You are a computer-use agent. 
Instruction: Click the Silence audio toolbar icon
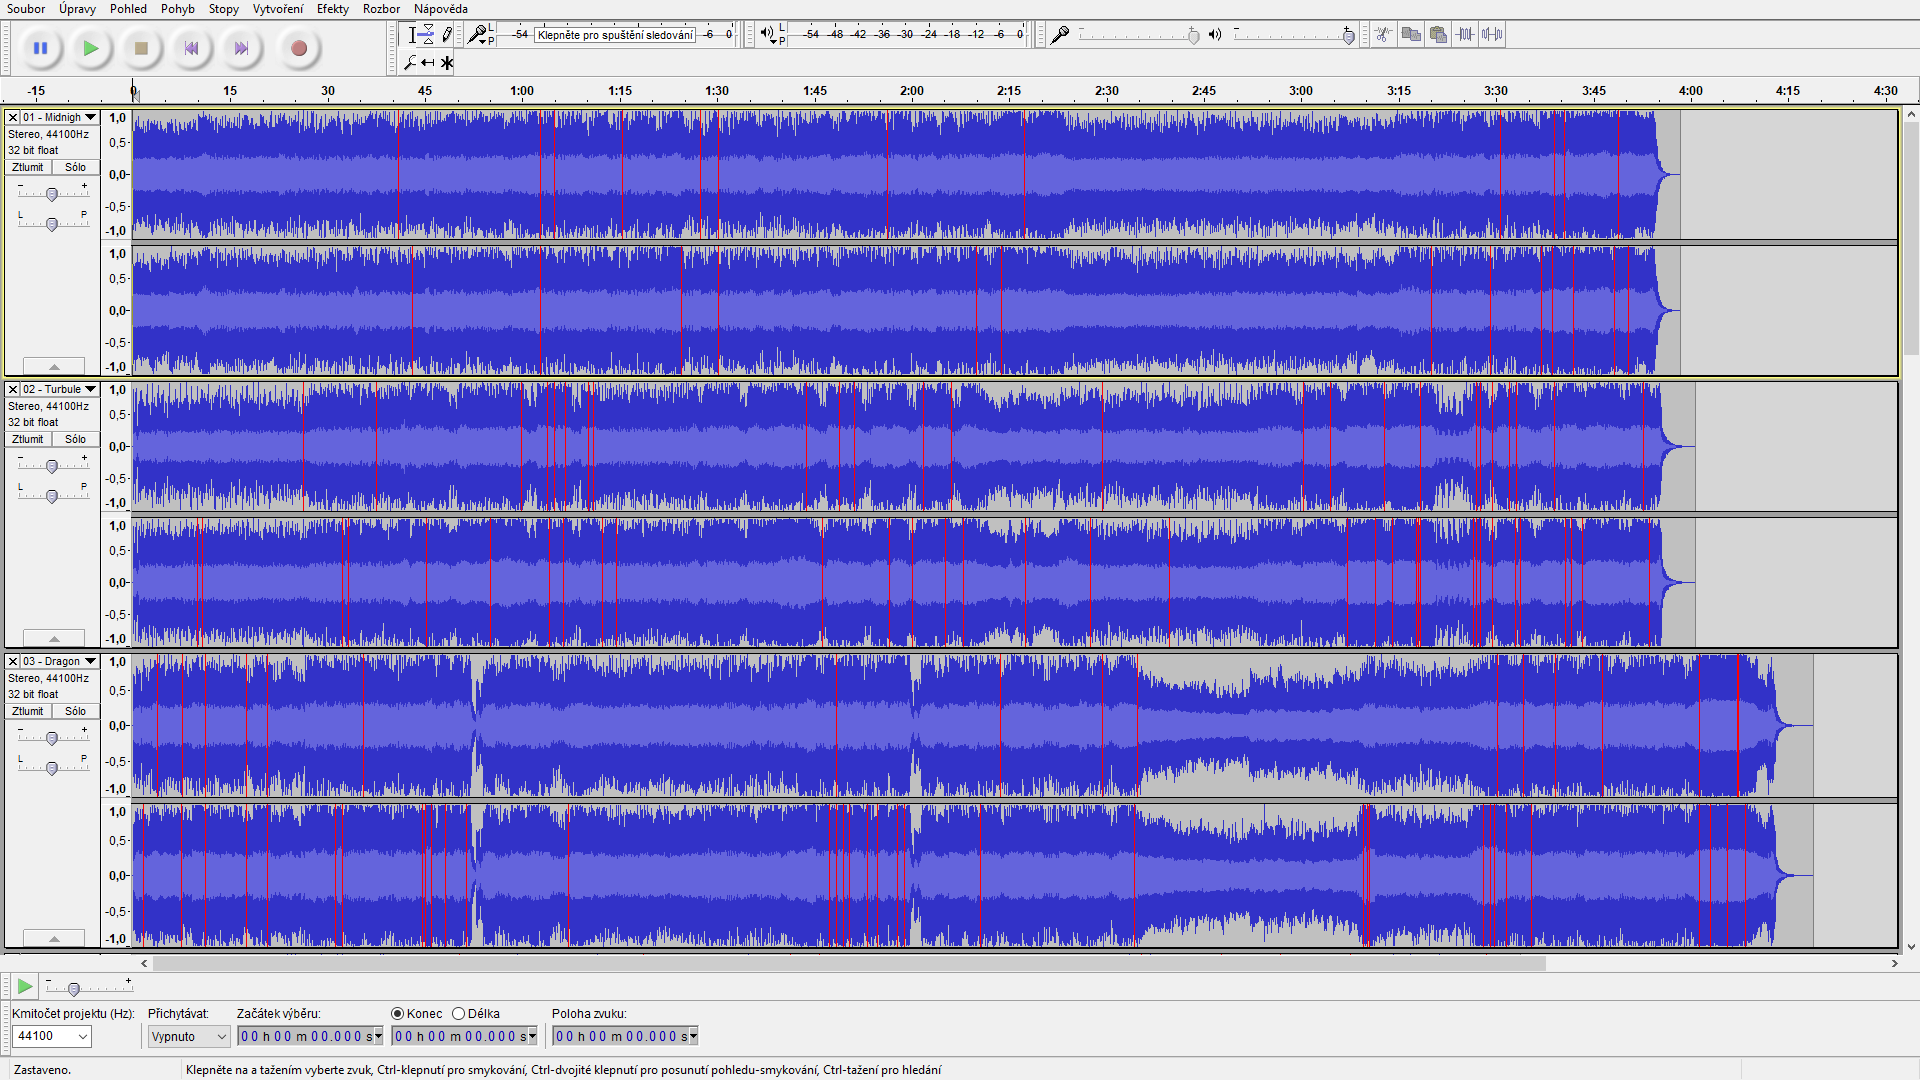click(x=1492, y=34)
